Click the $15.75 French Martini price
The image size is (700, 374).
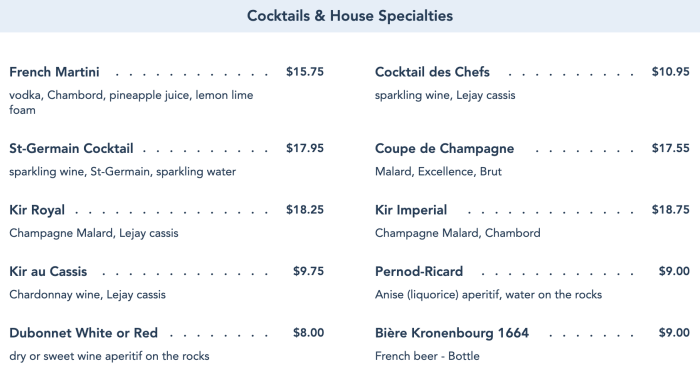pos(305,72)
